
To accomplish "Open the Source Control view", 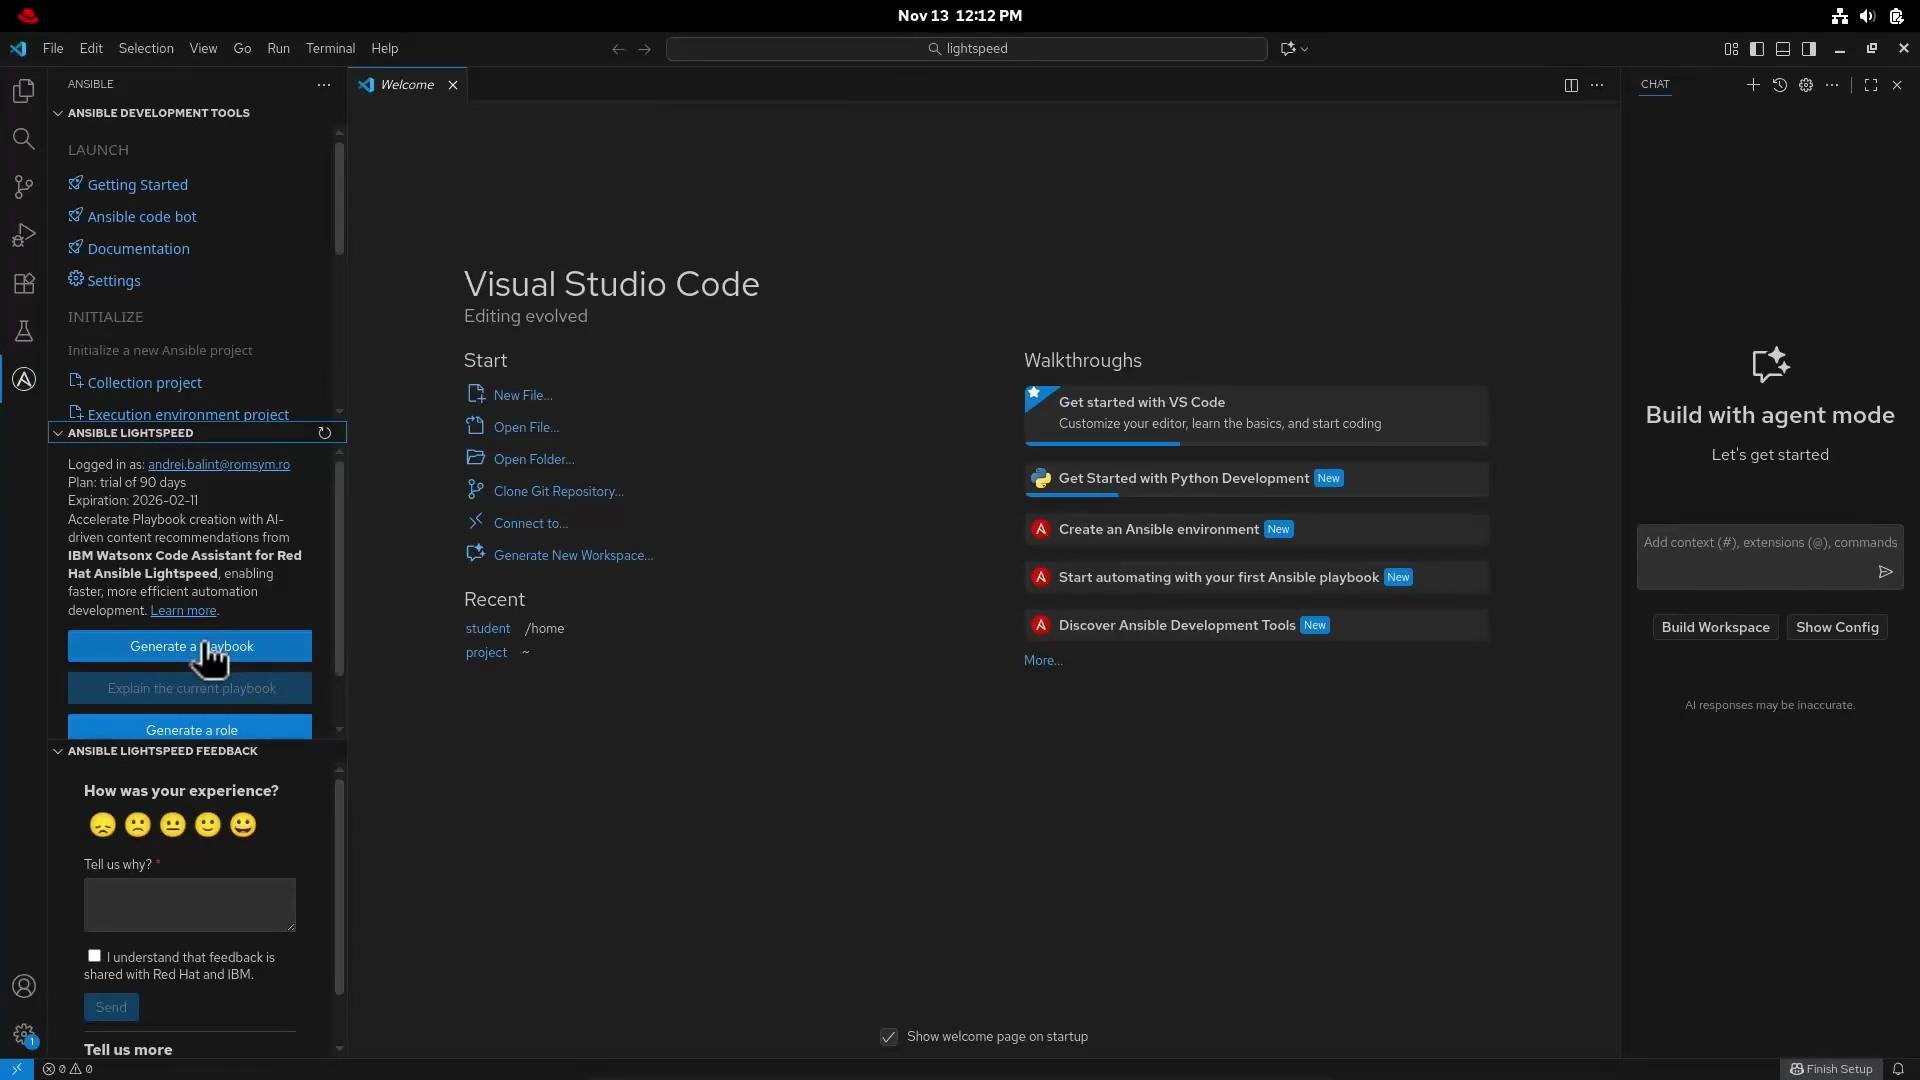I will (x=24, y=187).
